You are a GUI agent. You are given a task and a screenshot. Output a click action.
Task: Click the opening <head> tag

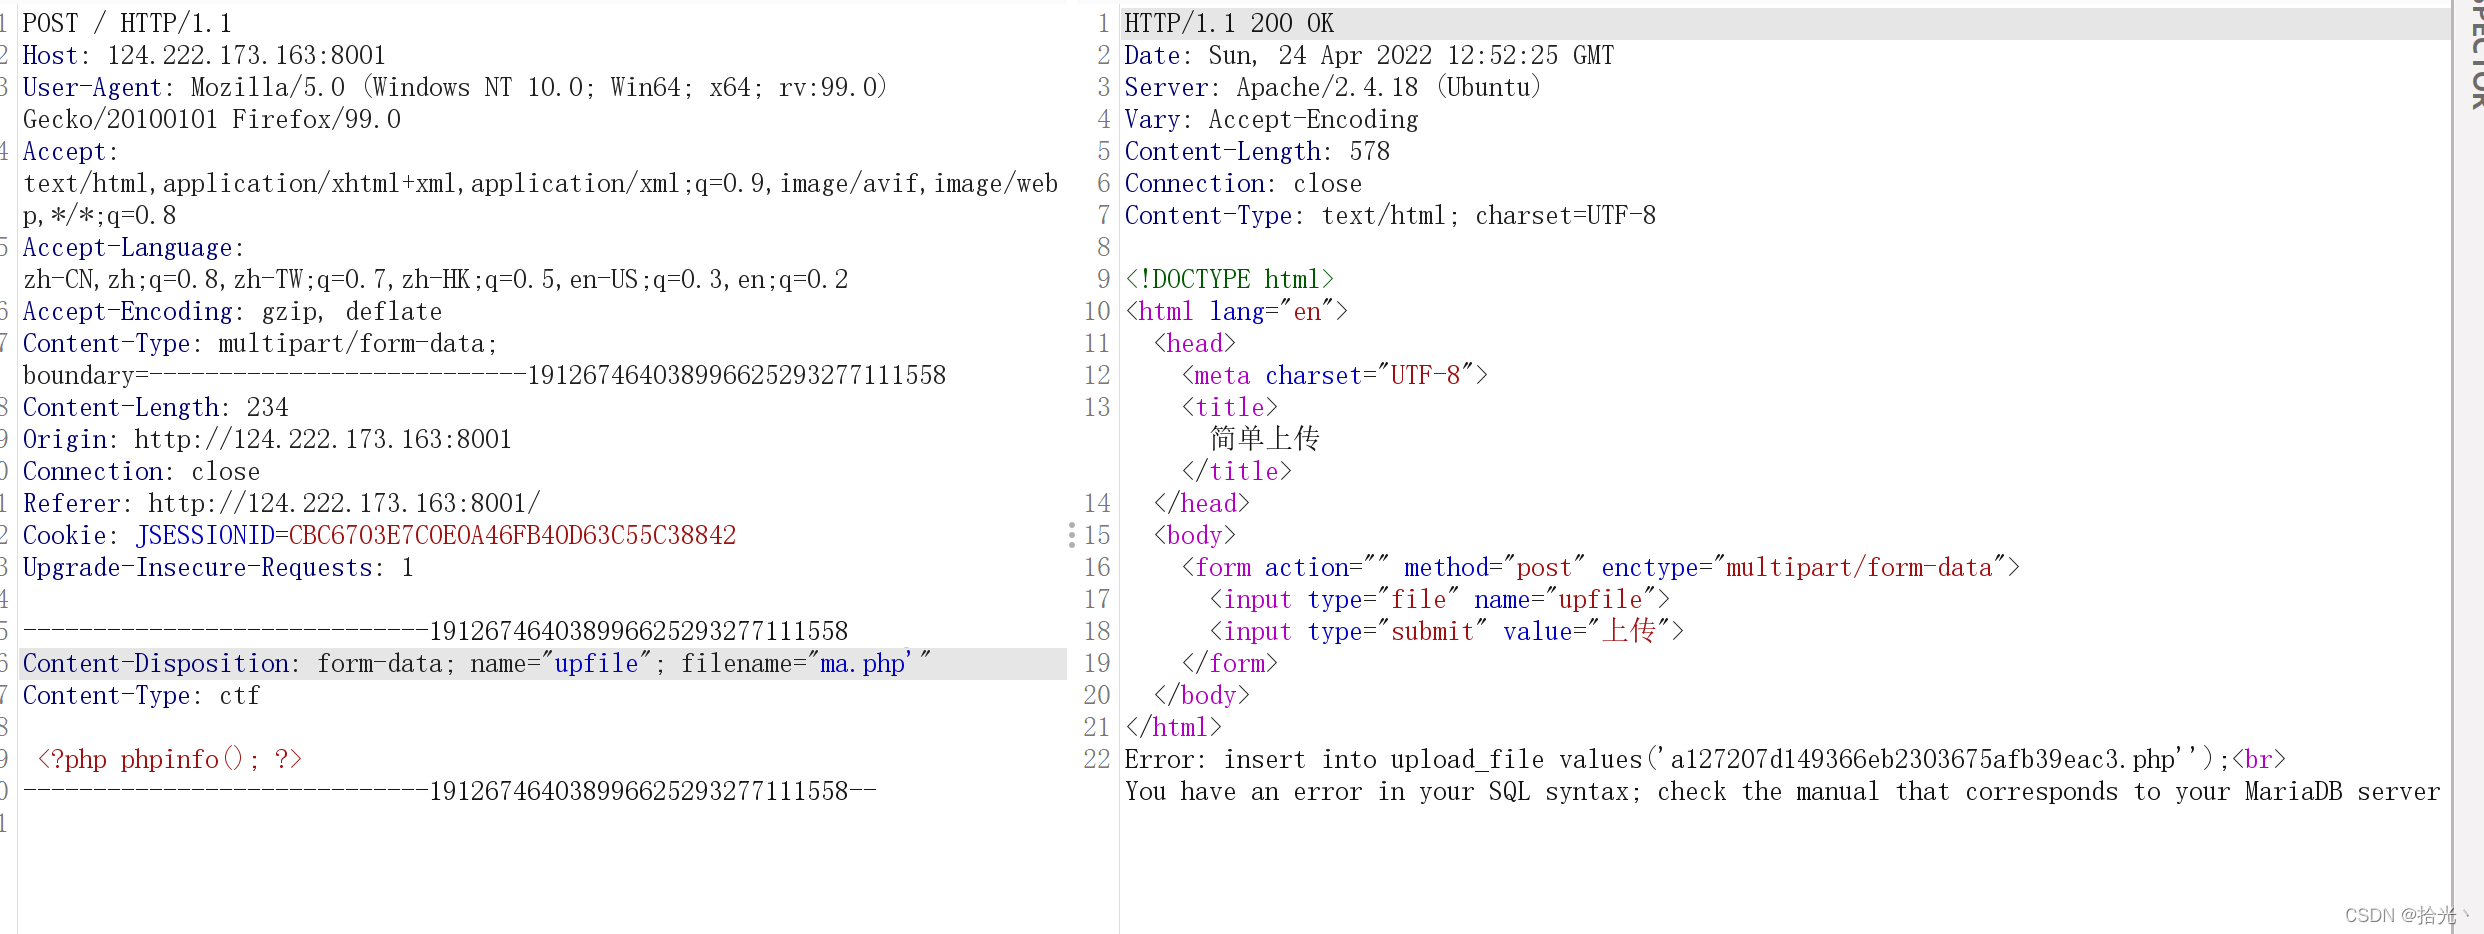pyautogui.click(x=1194, y=343)
